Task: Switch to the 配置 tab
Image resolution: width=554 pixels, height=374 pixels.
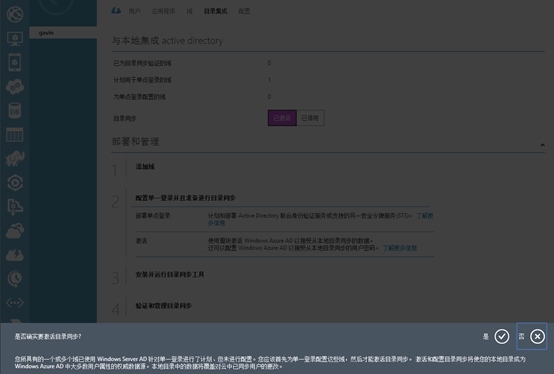Action: (x=244, y=11)
